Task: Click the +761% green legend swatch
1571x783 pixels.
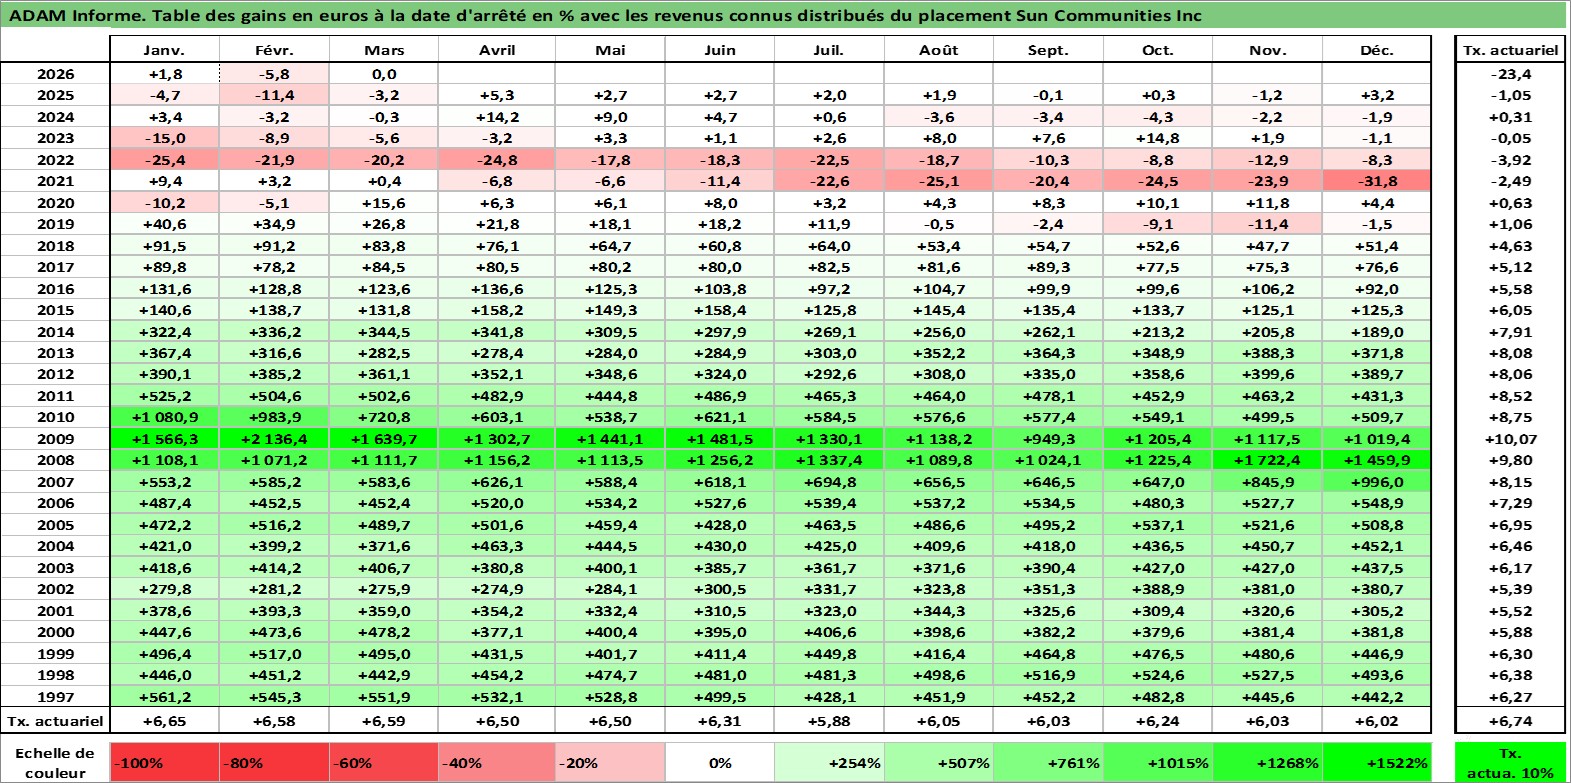Action: 1048,763
